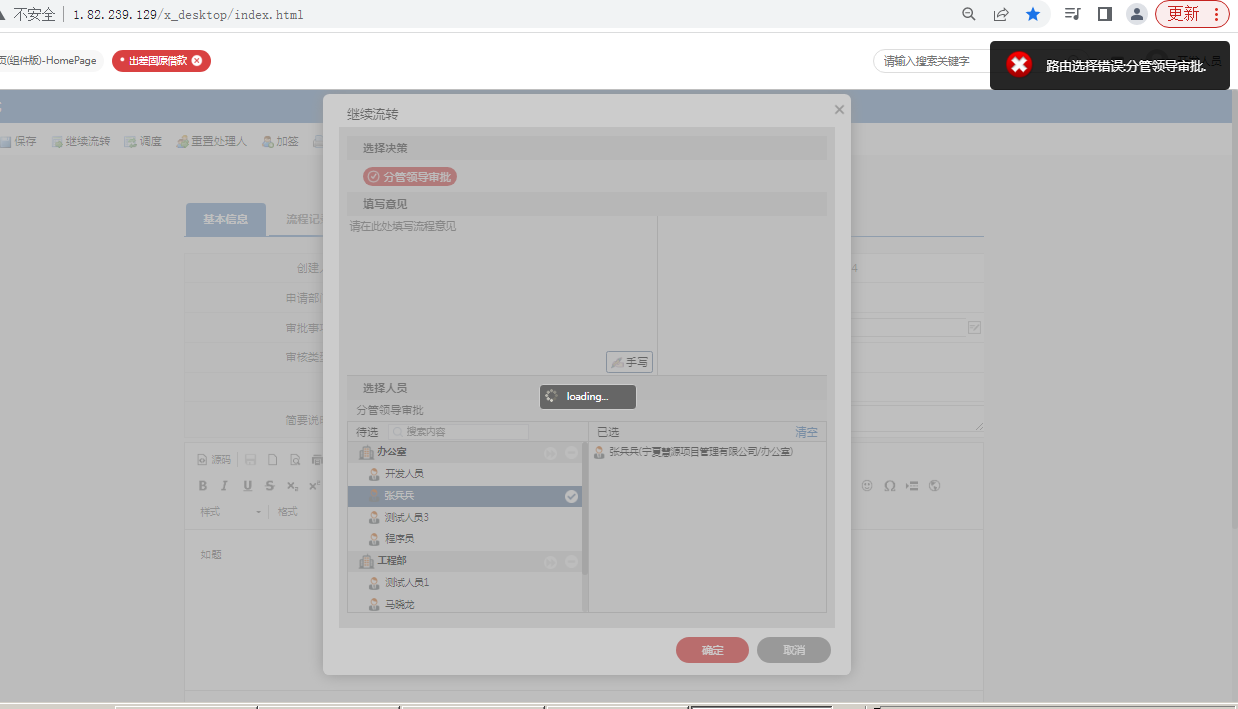Click 重置处理人 in the toolbar
1238x709 pixels.
coord(211,141)
